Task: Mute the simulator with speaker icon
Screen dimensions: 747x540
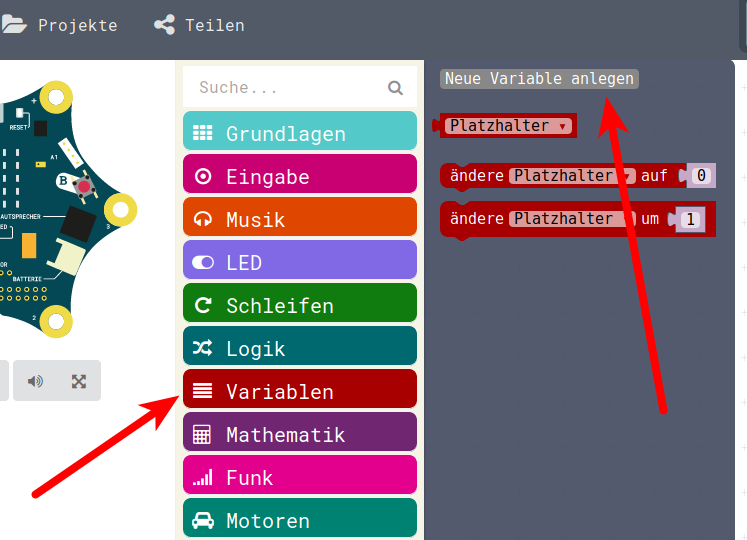Action: 35,381
